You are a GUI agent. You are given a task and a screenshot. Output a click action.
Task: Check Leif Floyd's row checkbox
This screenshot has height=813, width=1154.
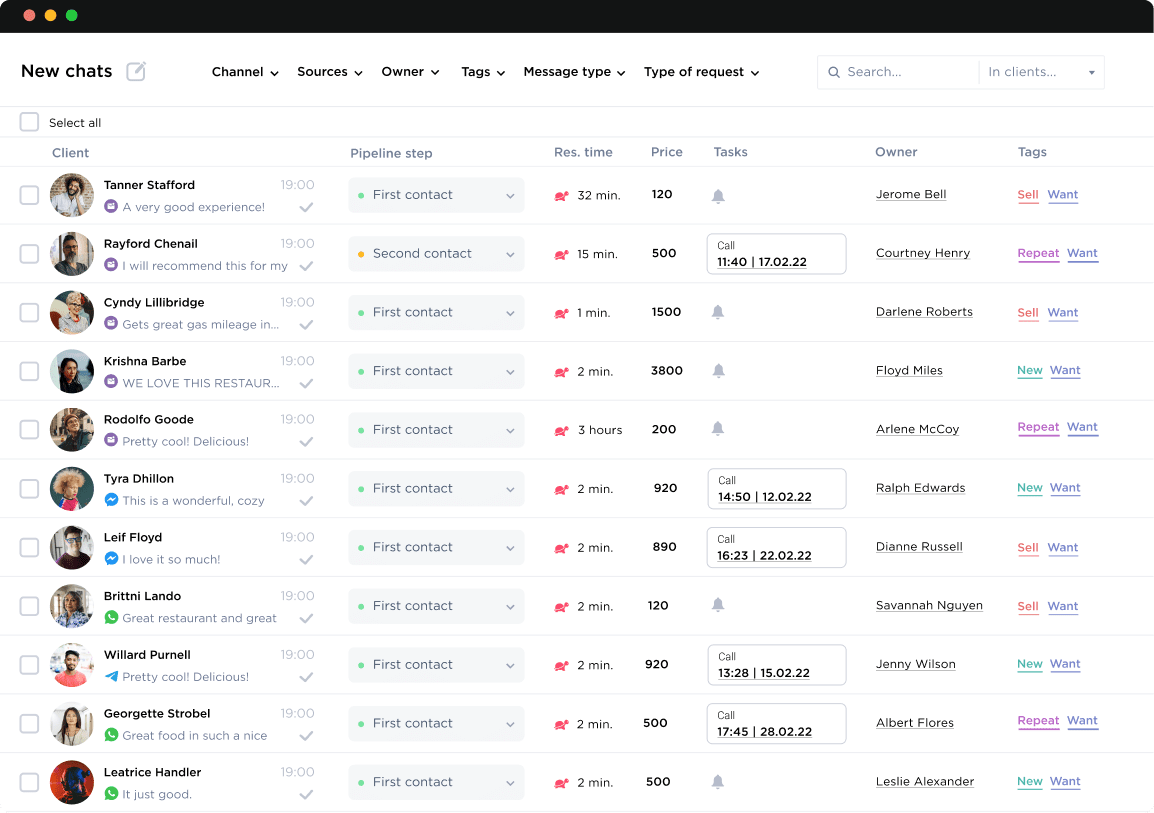point(29,547)
